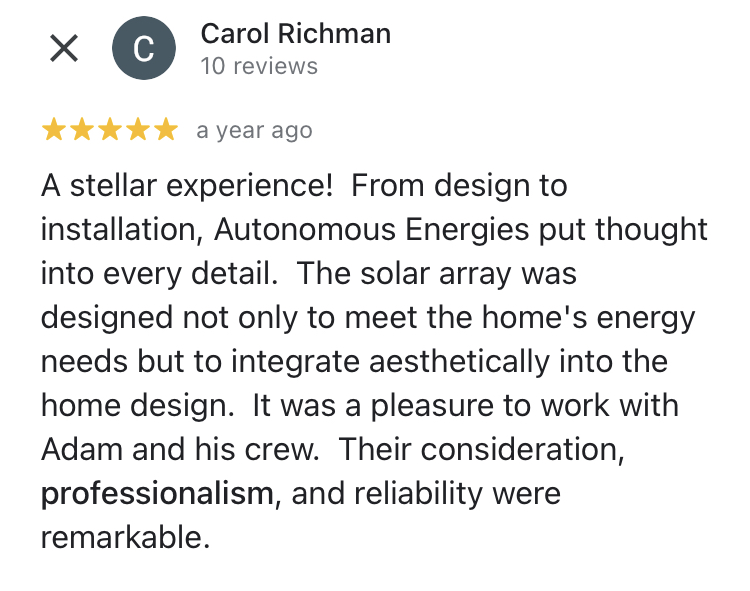Click the bolded word 'professionalism'
The image size is (750, 591).
(x=157, y=493)
